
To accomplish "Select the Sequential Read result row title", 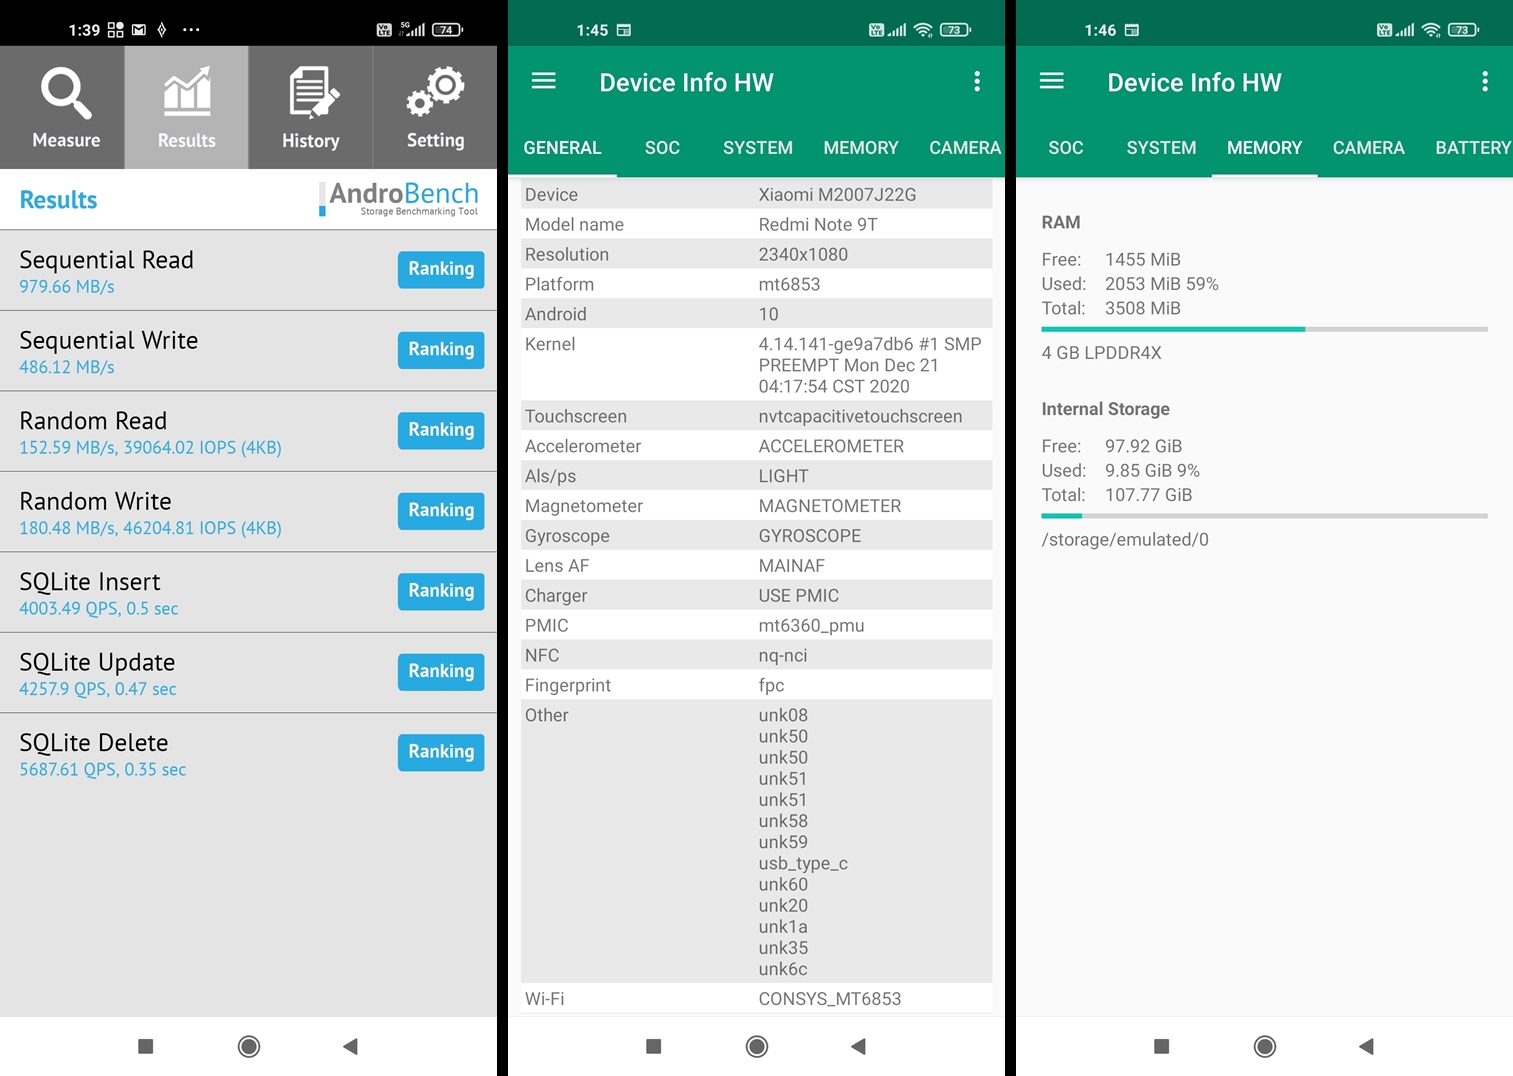I will 106,260.
